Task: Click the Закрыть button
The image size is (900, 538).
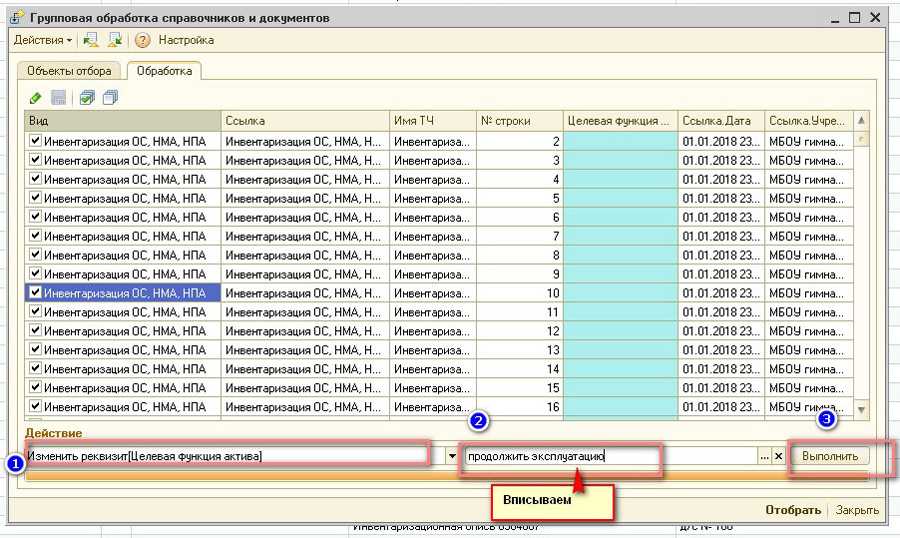Action: coord(857,510)
